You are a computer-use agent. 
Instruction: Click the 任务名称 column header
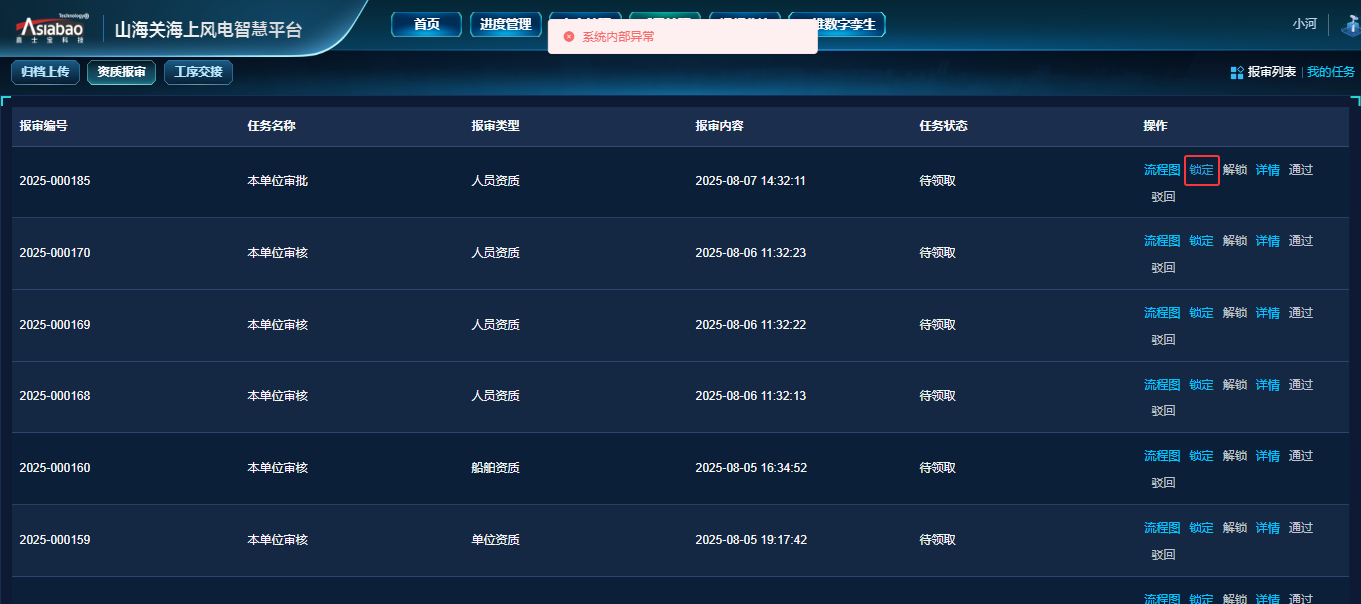coord(271,126)
